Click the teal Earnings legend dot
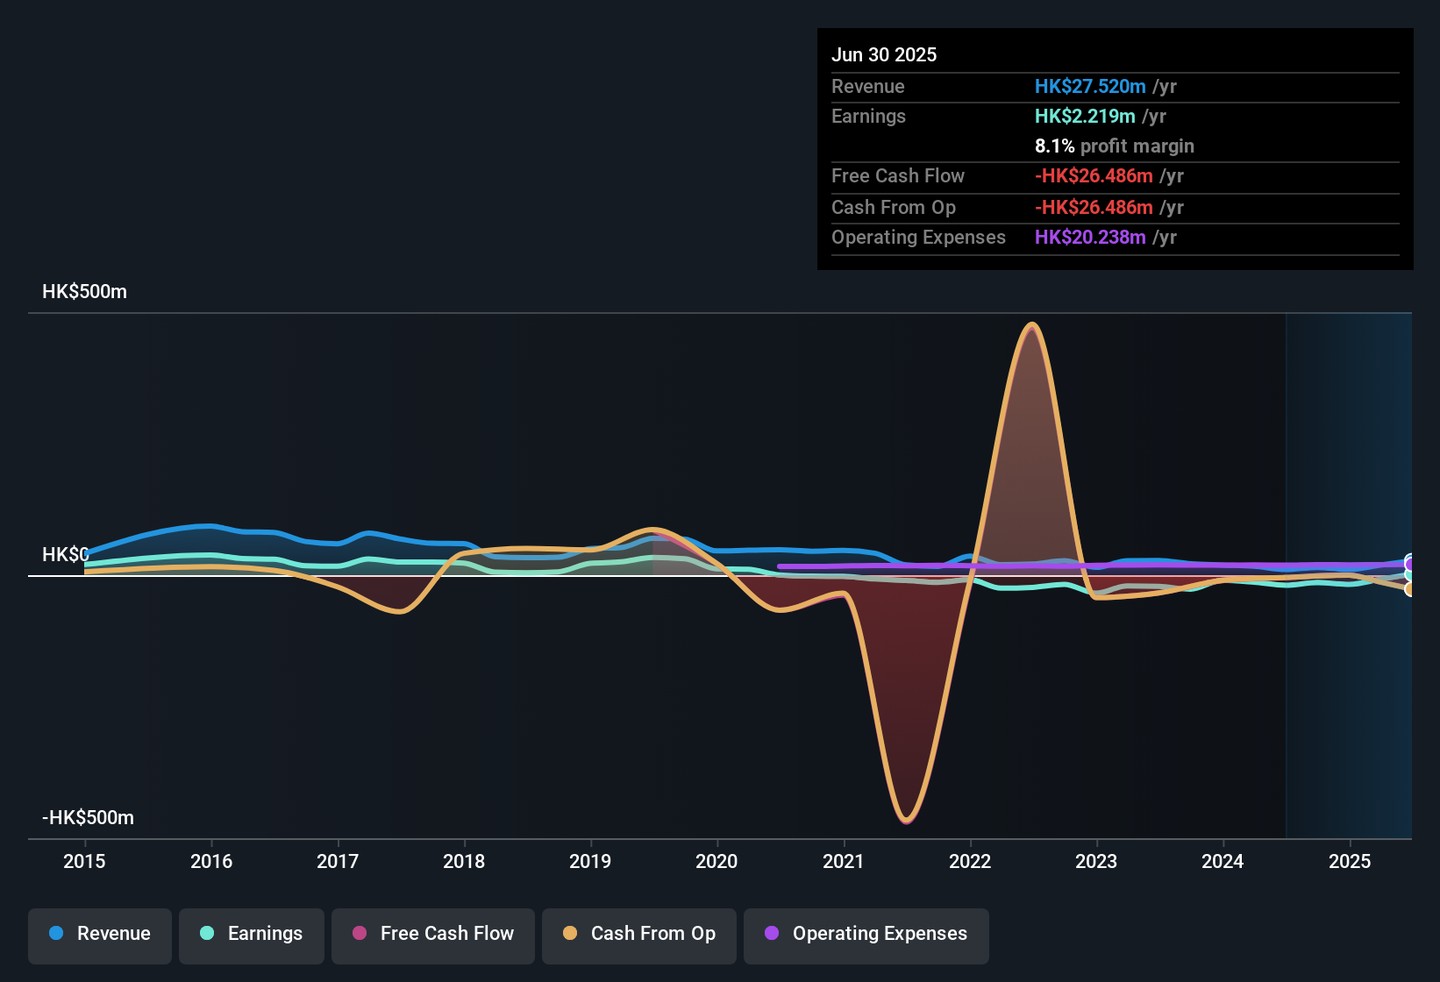 tap(207, 933)
